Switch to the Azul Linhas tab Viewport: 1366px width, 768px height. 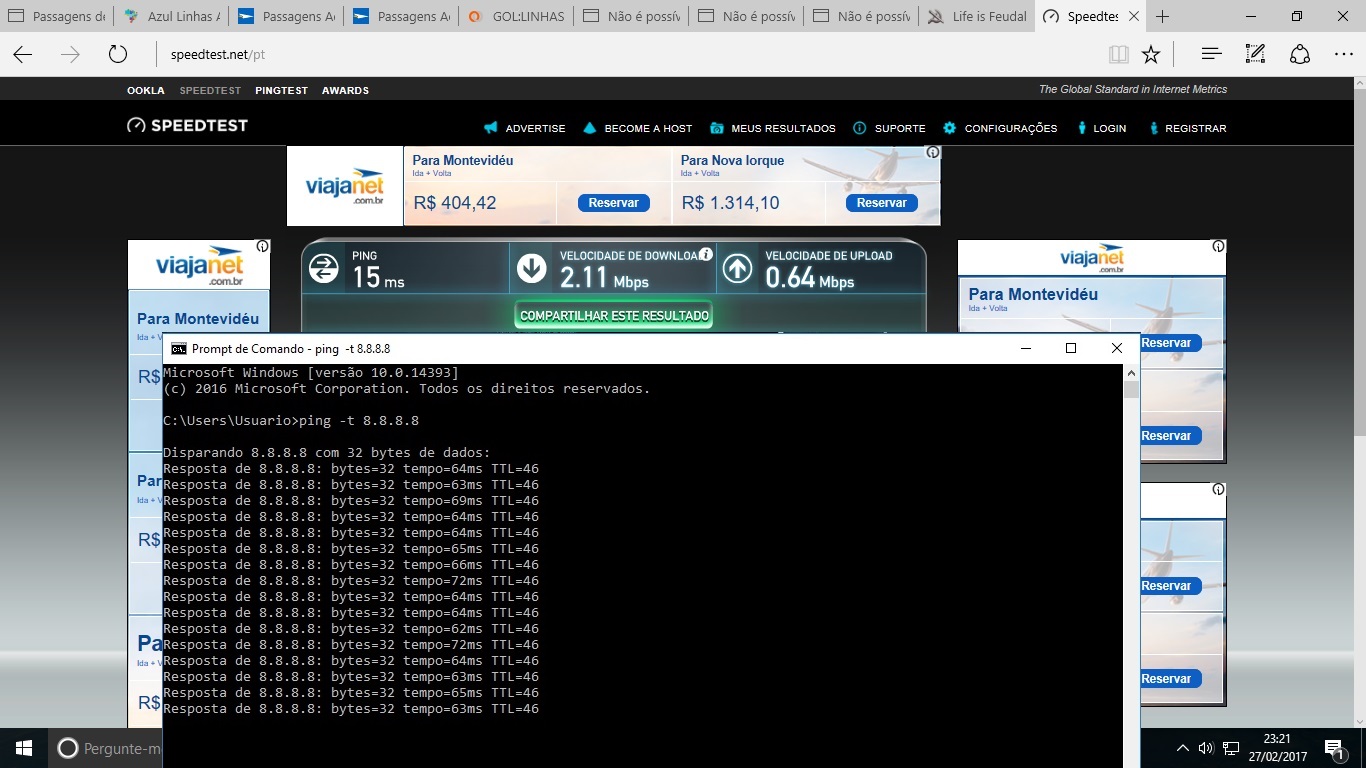170,16
